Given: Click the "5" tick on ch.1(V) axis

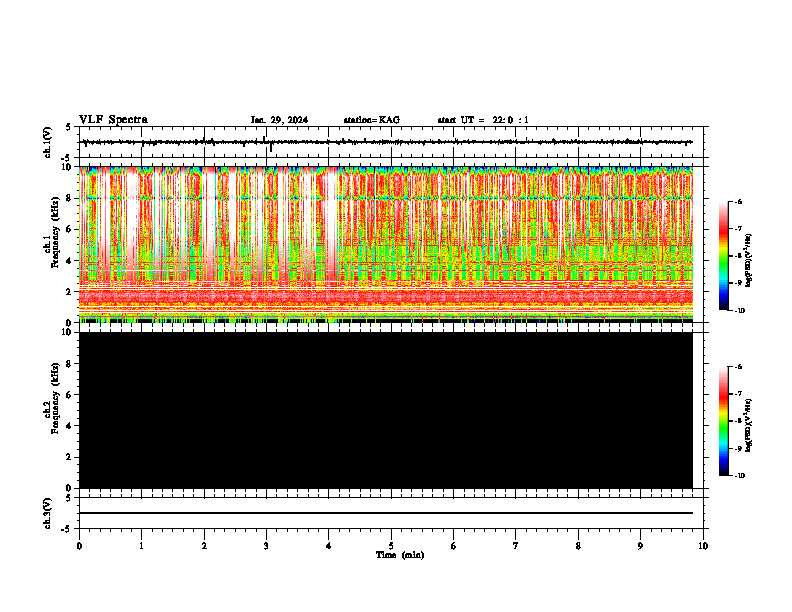Looking at the screenshot, I should (x=69, y=128).
